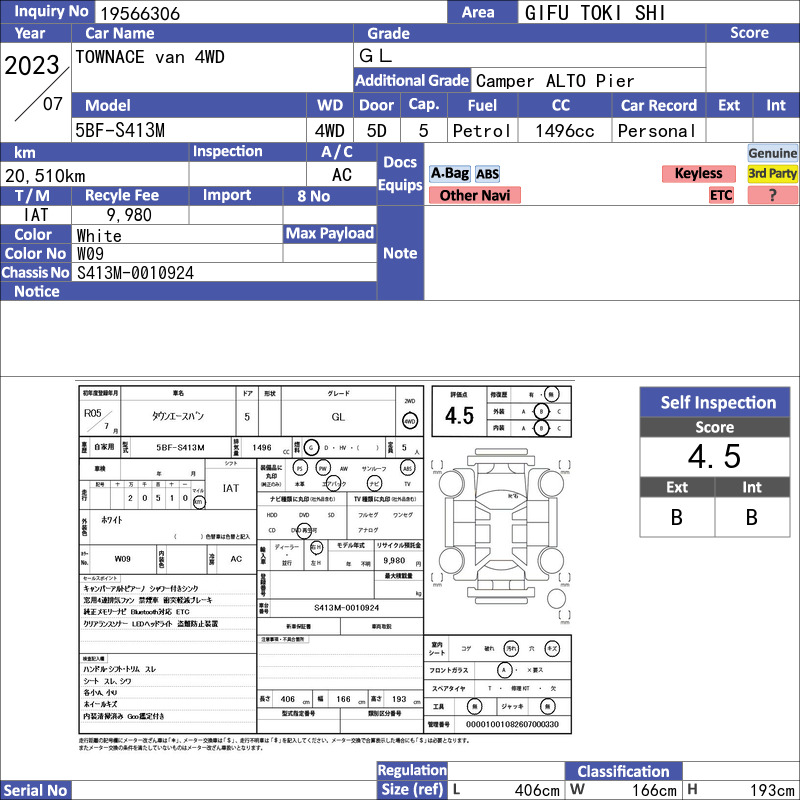This screenshot has height=800, width=800.
Task: Click the car record value Personal
Action: pos(657,131)
